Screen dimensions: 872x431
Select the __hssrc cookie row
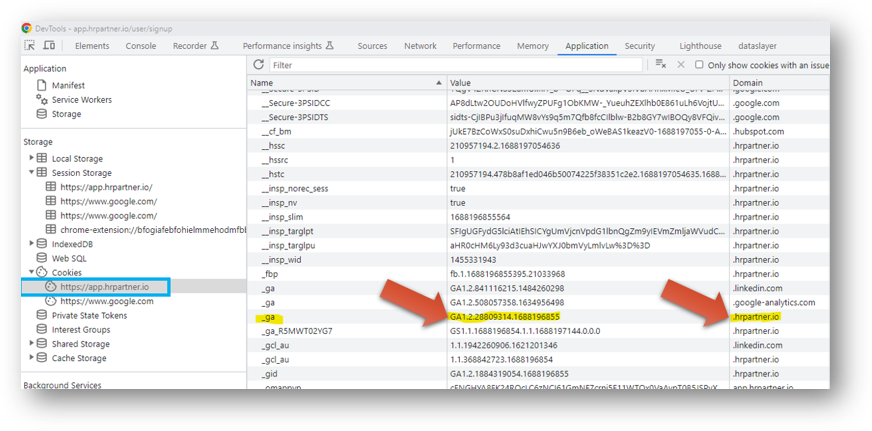click(538, 160)
